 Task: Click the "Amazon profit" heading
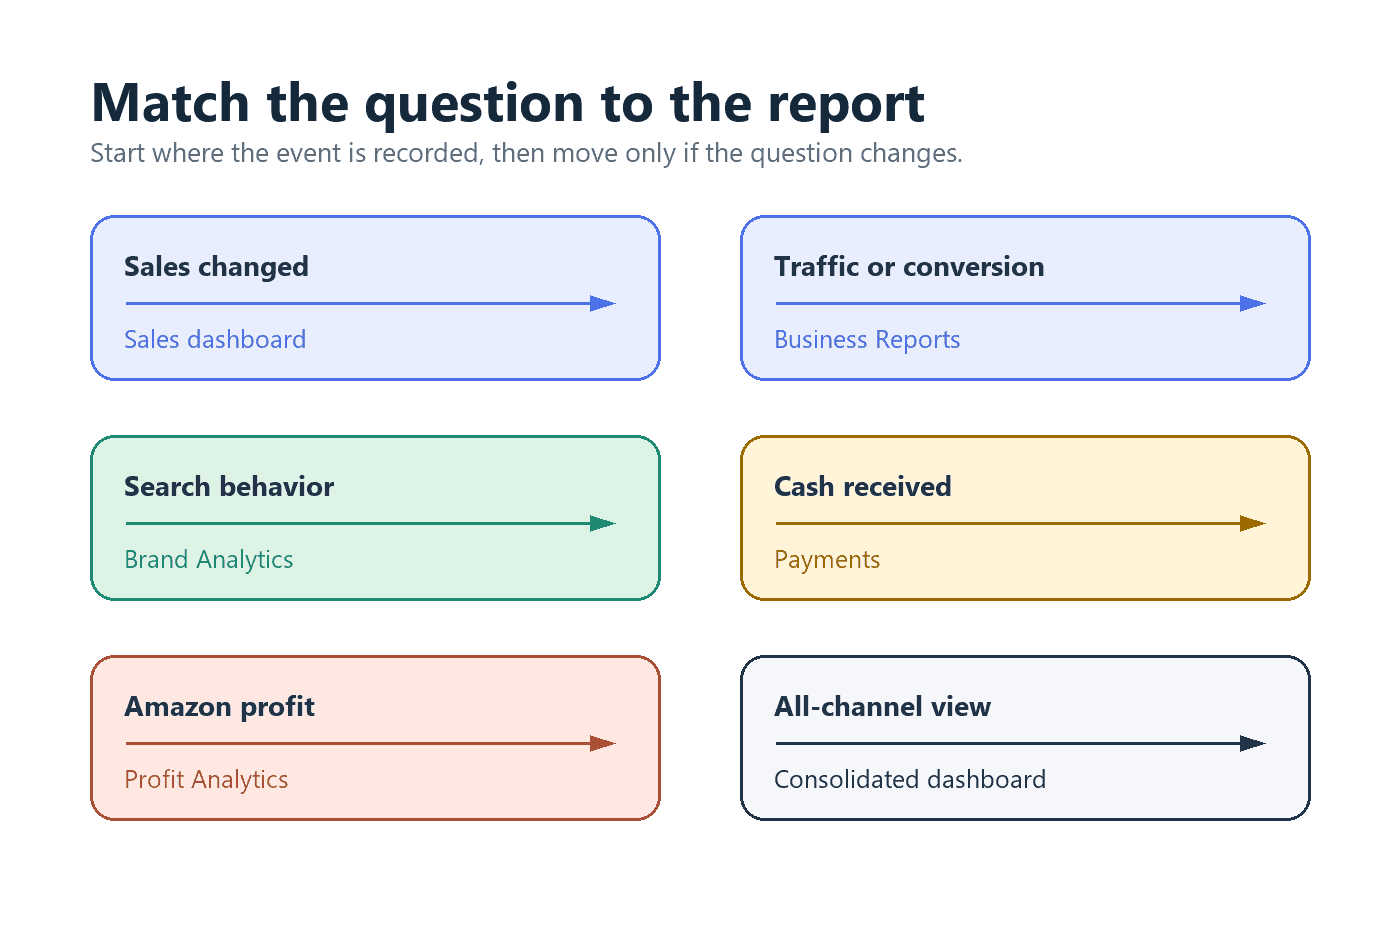[x=219, y=707]
